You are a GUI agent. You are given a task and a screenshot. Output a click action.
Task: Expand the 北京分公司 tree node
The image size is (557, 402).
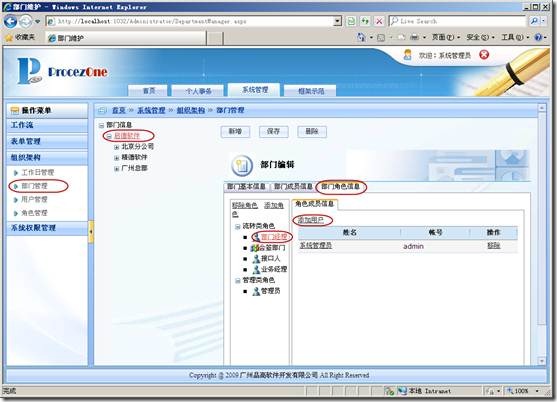[116, 147]
